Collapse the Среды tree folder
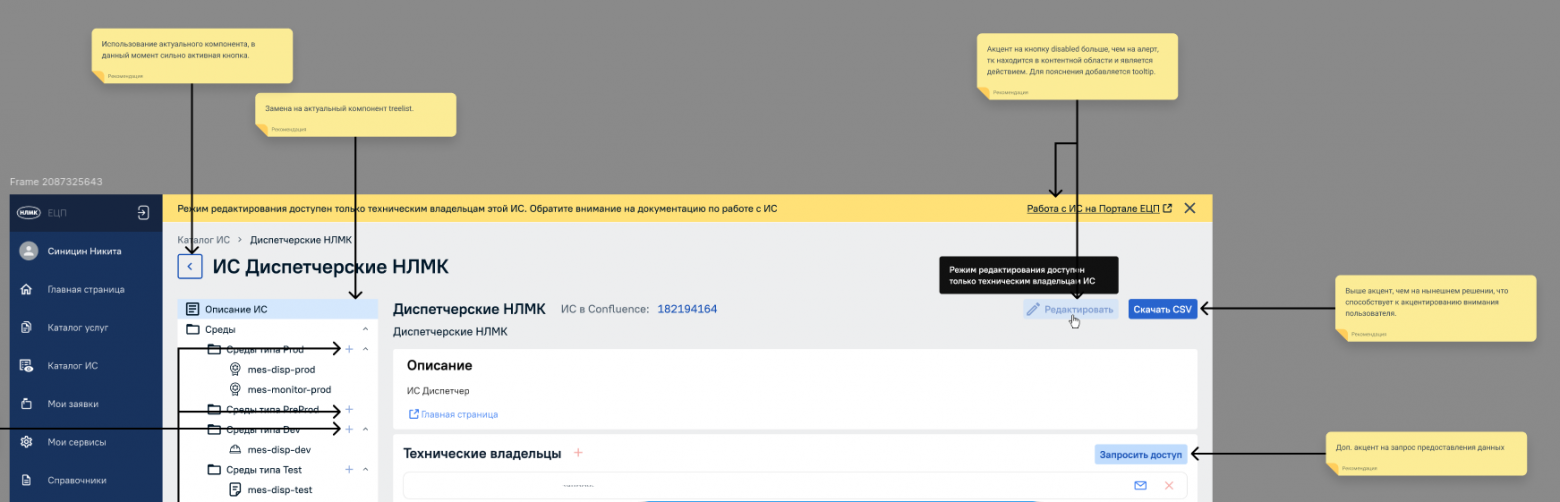Viewport: 1560px width, 502px height. coord(365,329)
